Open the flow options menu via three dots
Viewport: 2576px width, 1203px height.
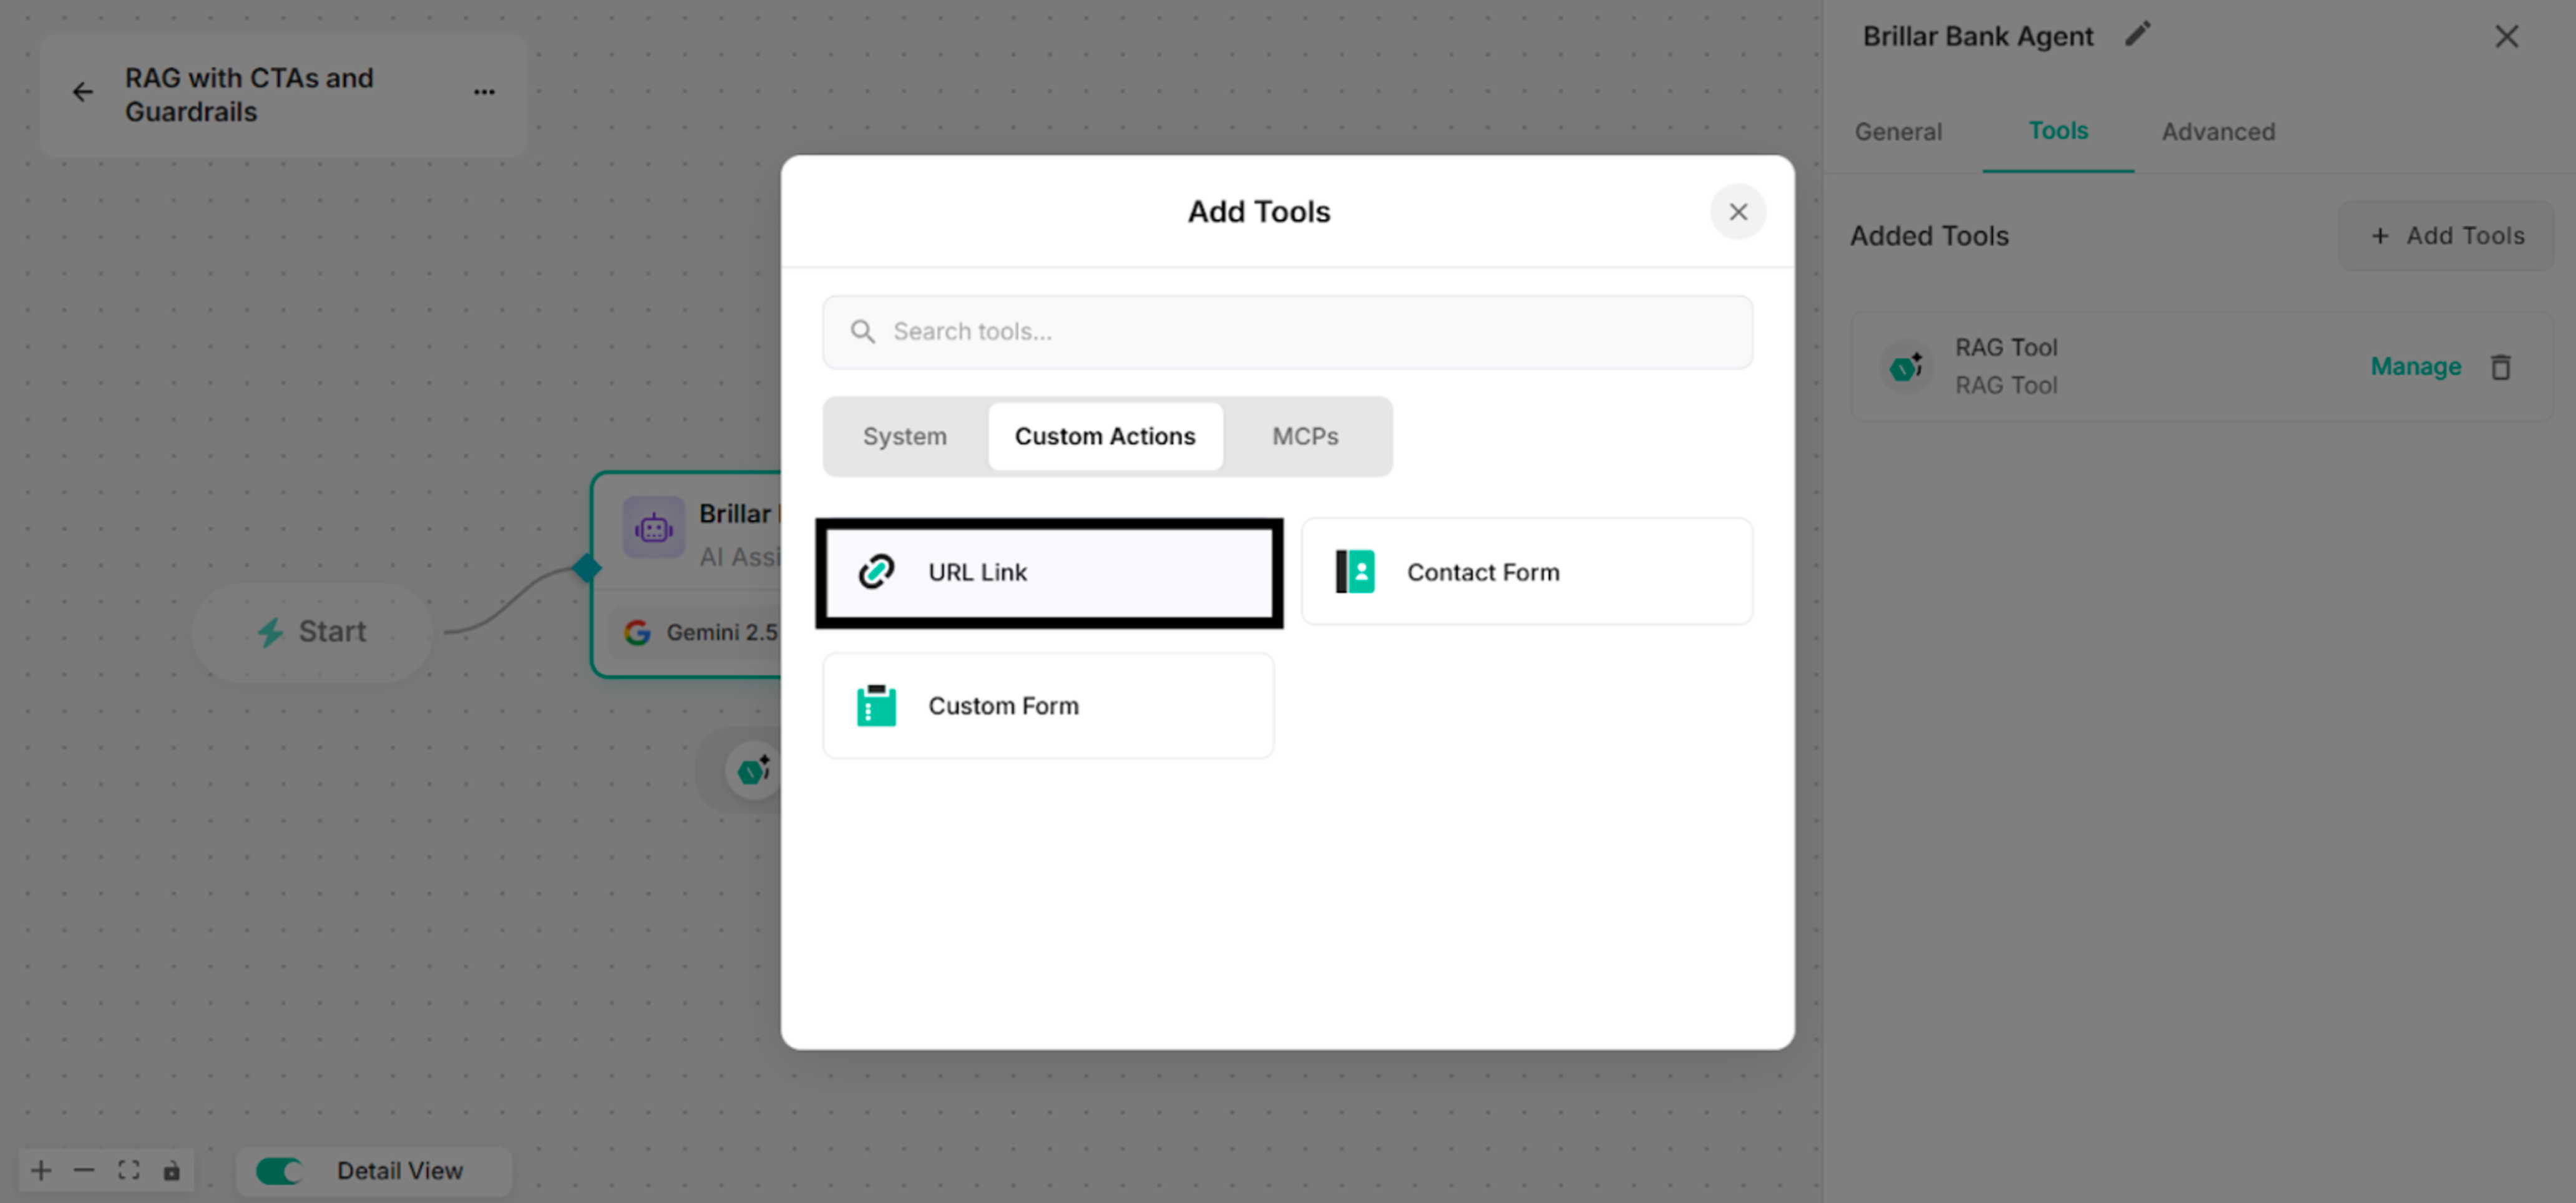484,91
